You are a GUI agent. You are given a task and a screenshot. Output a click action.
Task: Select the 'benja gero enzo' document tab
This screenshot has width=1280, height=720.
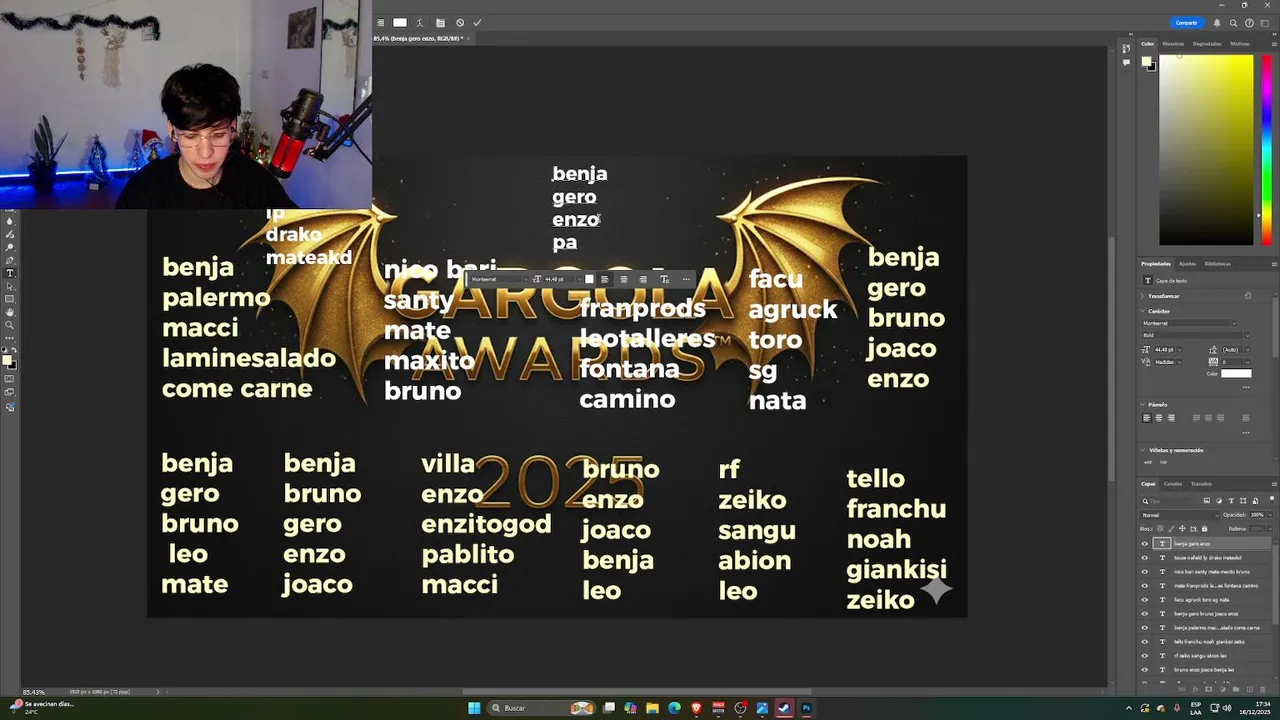tap(418, 38)
